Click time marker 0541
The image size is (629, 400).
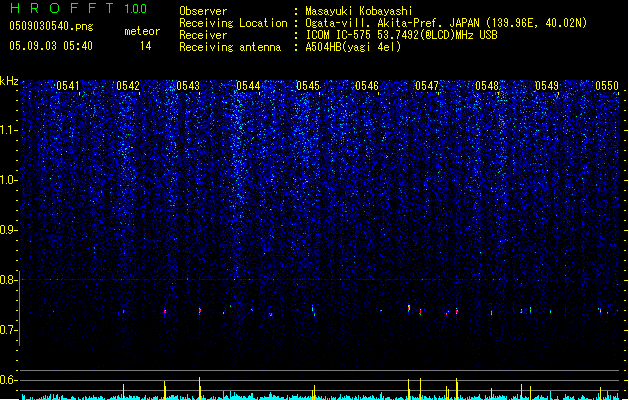coord(68,86)
